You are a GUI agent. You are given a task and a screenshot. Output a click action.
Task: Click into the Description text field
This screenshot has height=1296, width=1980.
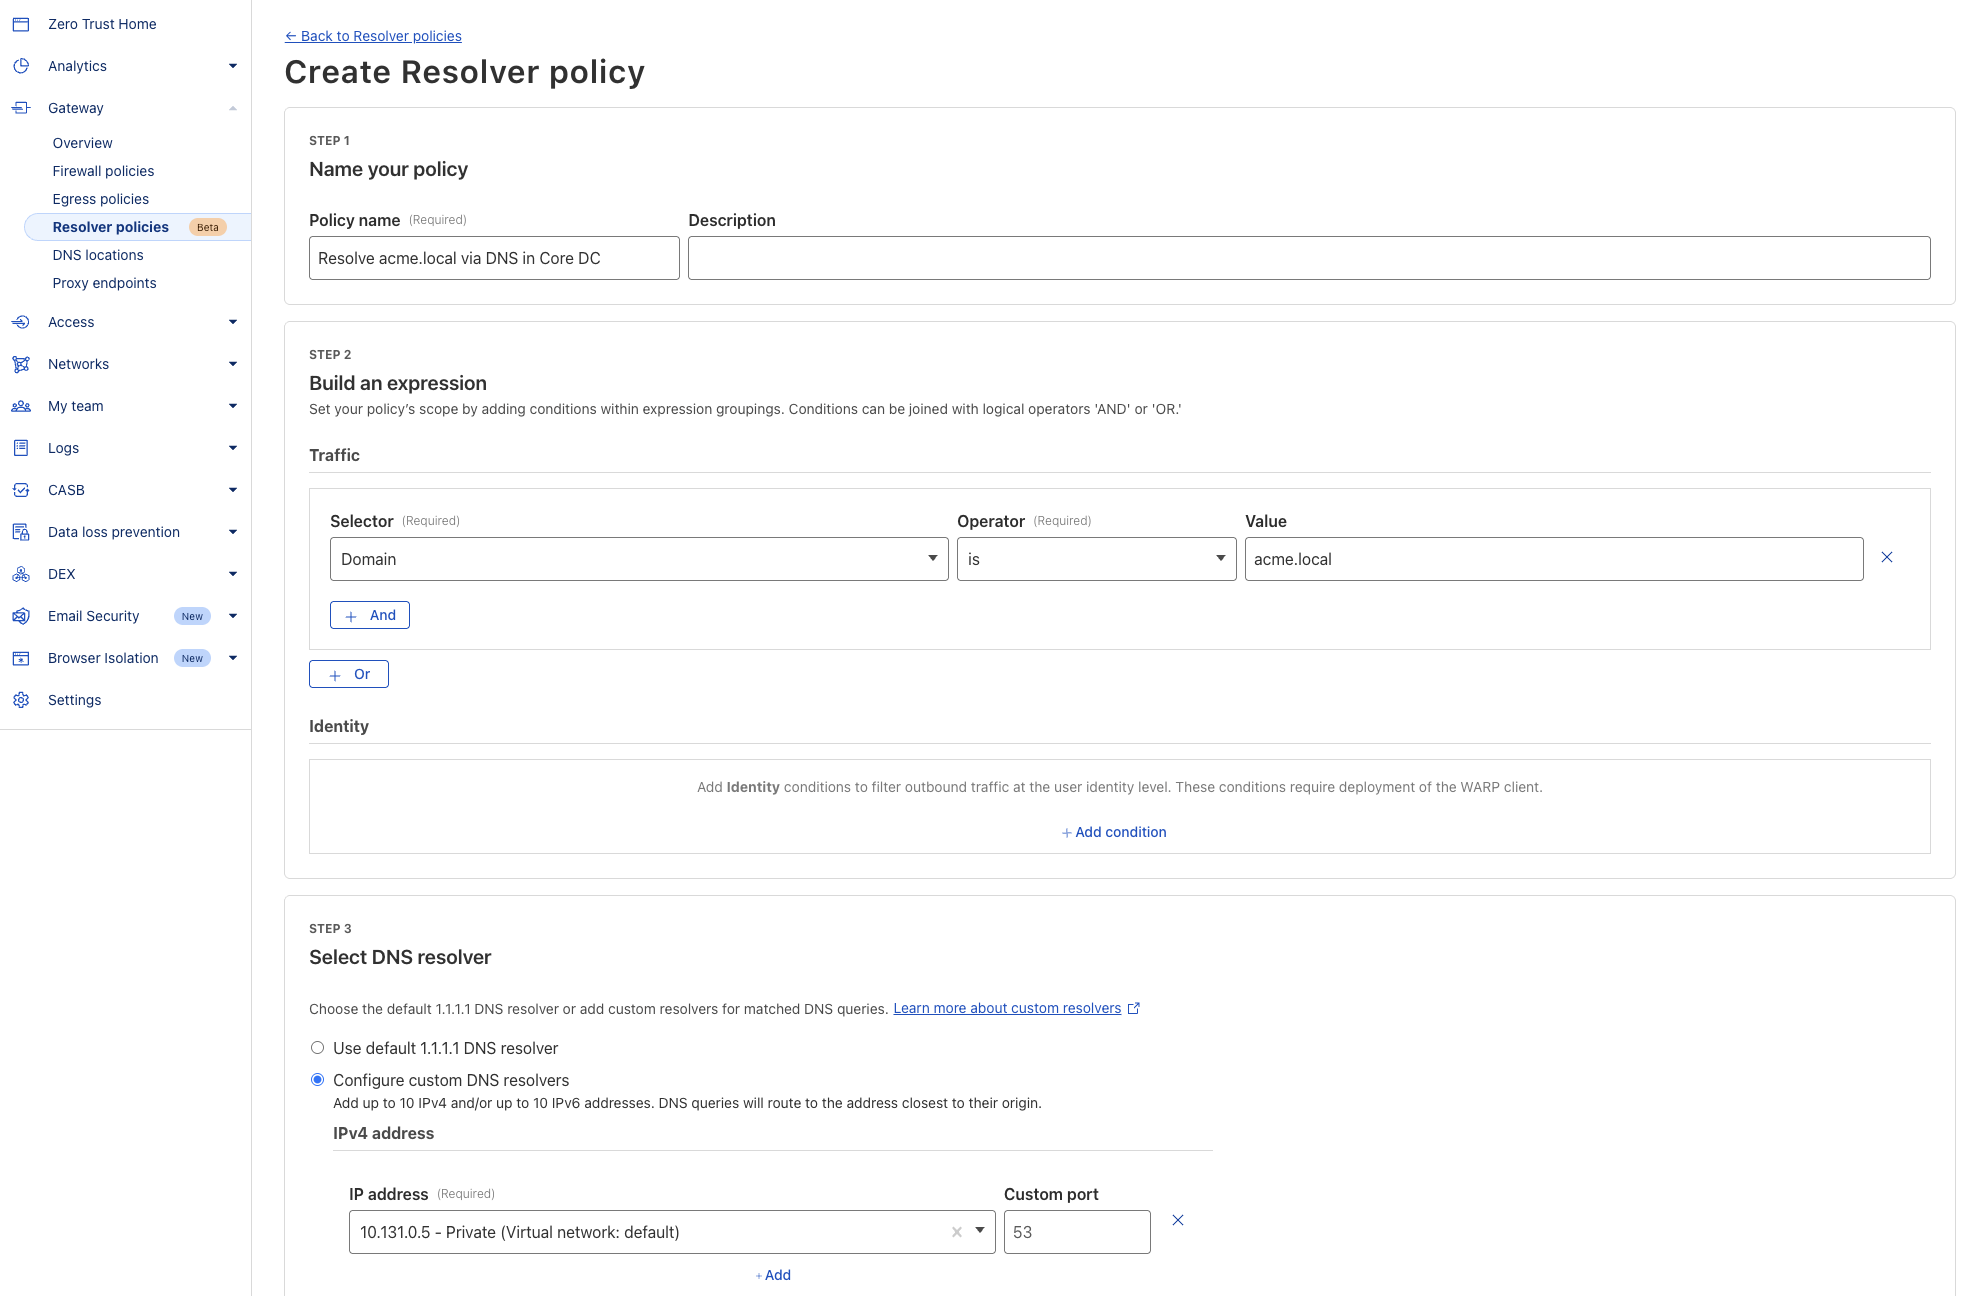[1308, 258]
